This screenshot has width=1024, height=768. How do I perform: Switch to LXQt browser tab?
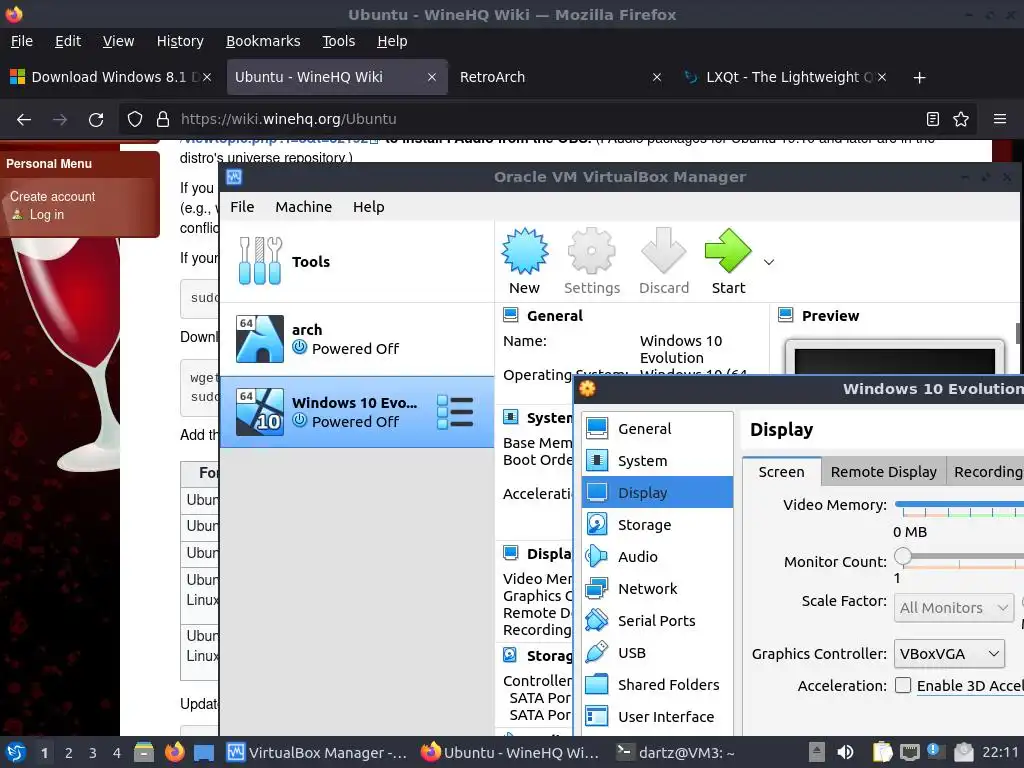click(786, 77)
